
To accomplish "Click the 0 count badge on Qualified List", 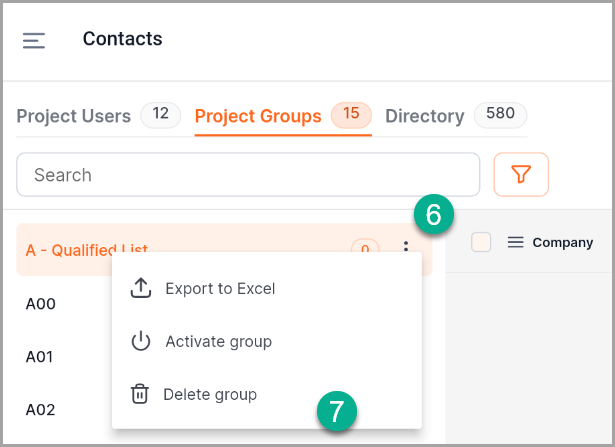I will click(x=365, y=249).
